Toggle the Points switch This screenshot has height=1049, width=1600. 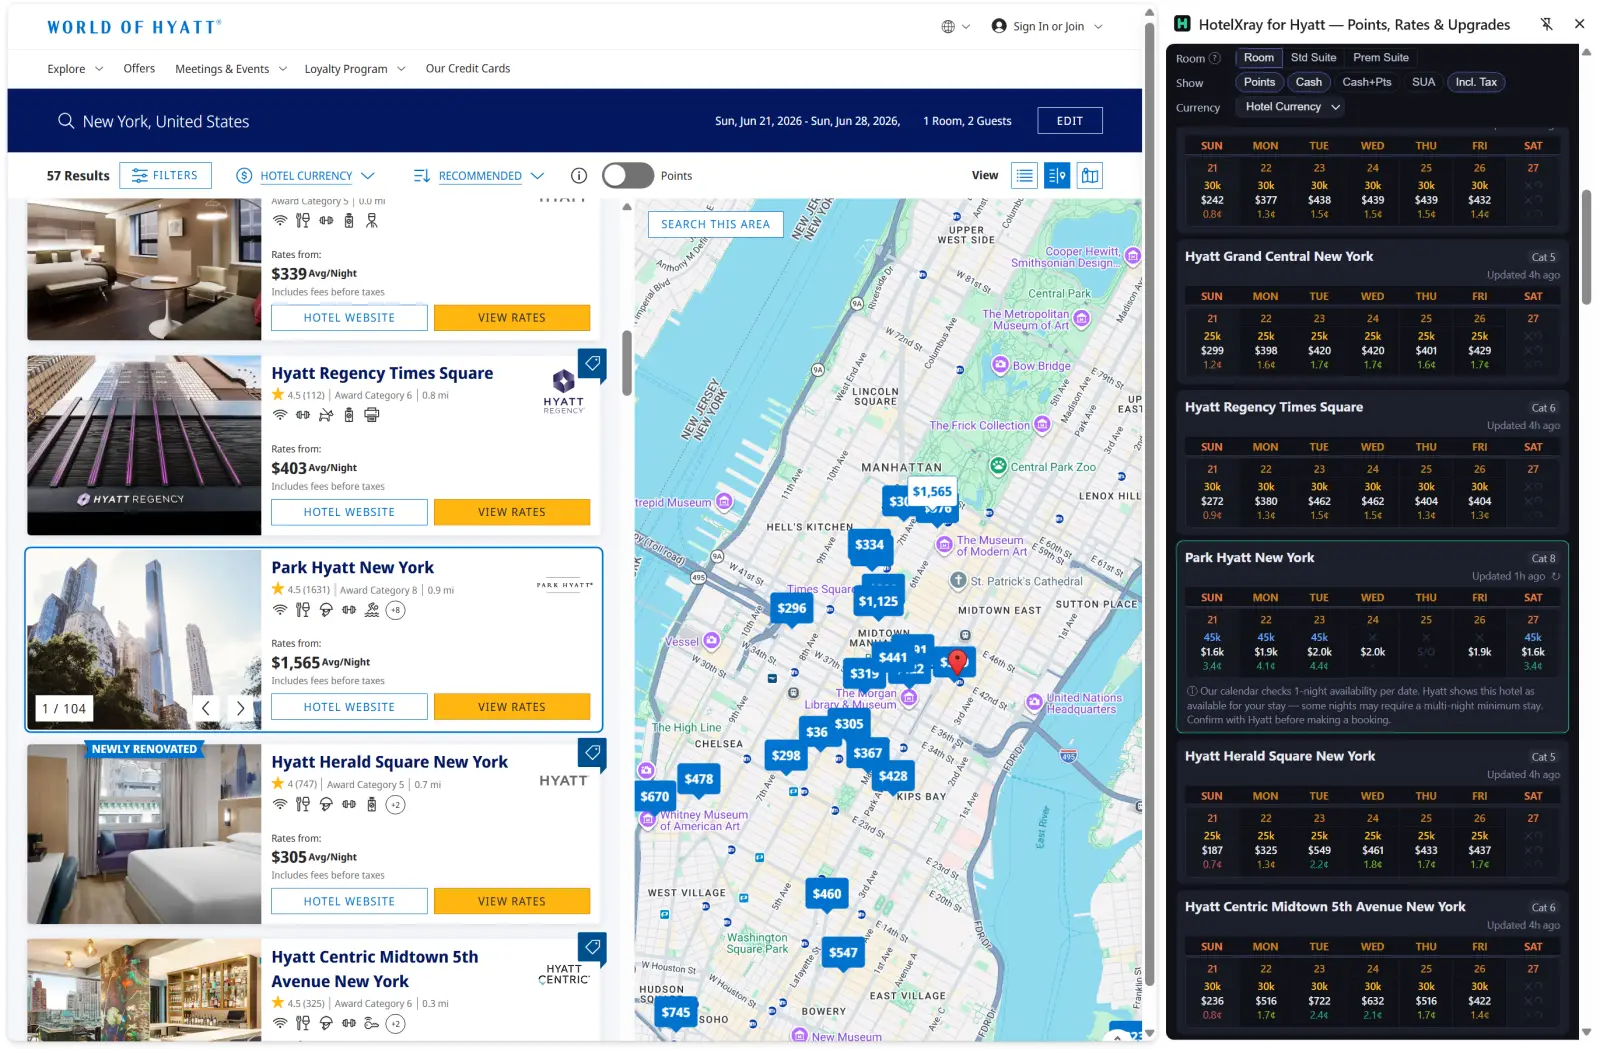pos(628,176)
